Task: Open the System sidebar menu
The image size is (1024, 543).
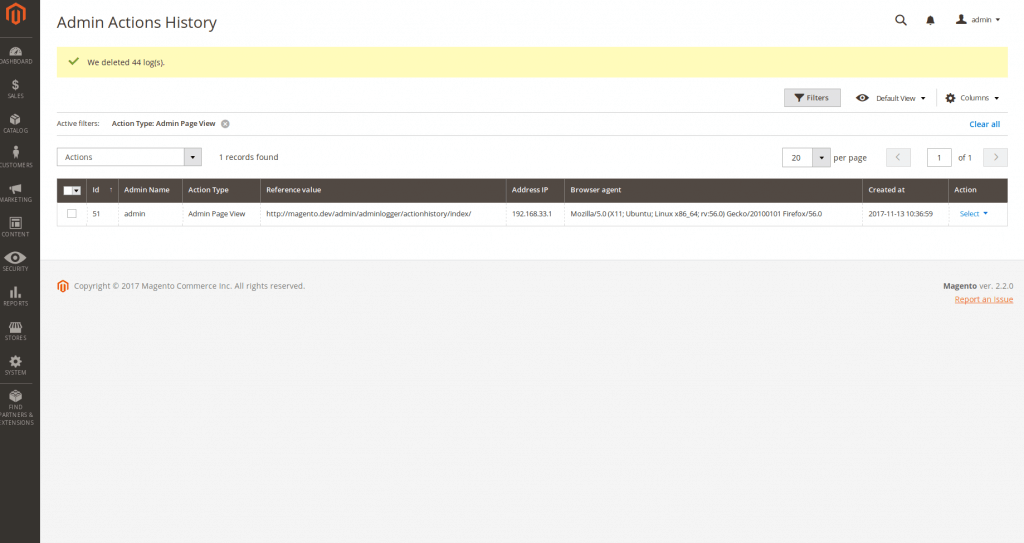Action: pos(17,364)
